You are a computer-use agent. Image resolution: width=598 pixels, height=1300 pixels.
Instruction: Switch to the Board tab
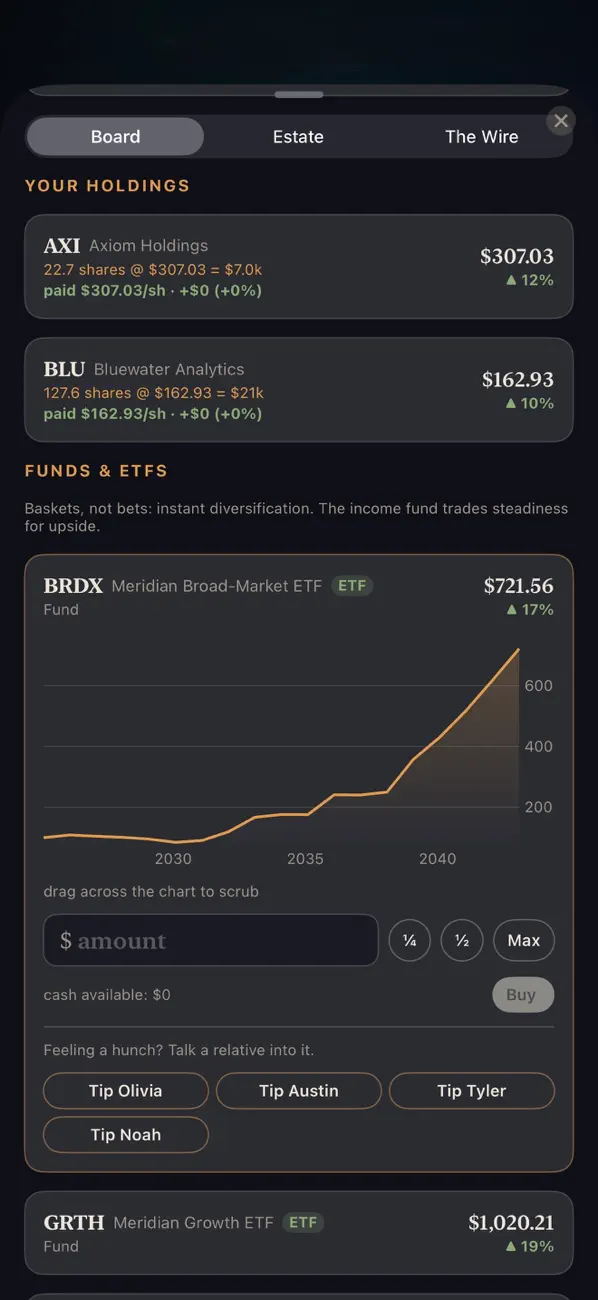coord(115,137)
